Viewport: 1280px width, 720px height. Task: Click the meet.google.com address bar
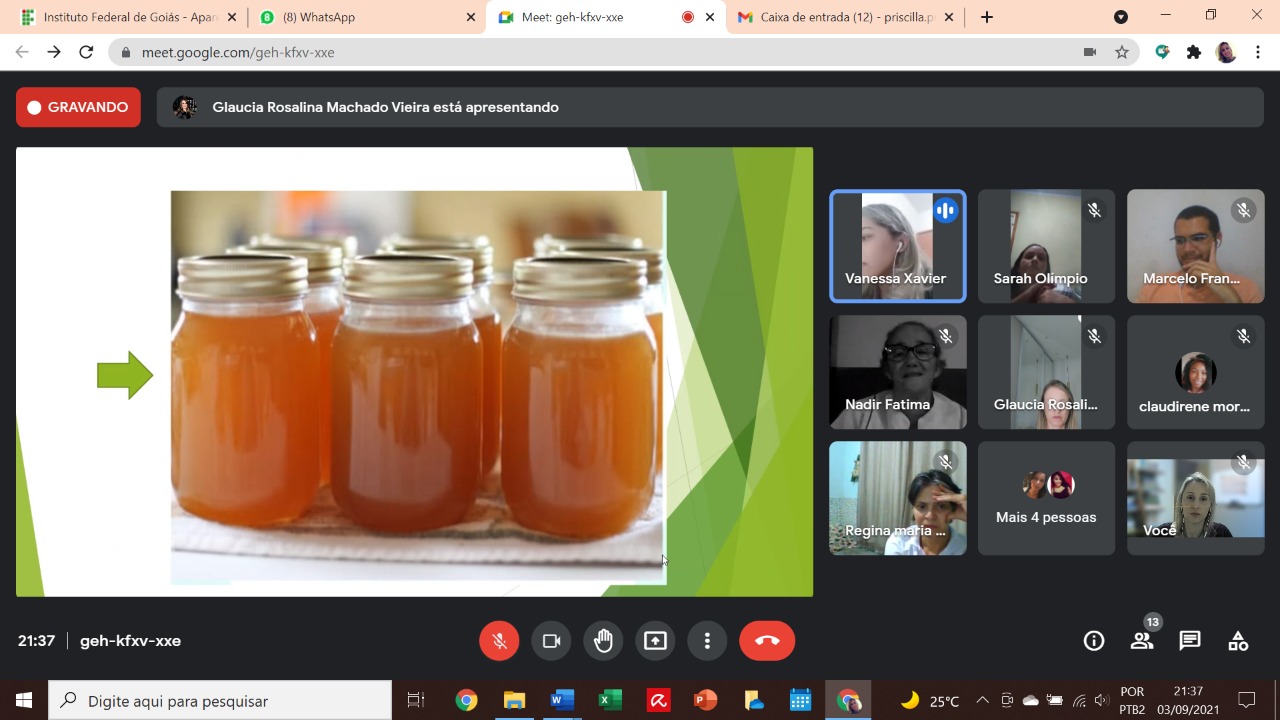(600, 52)
